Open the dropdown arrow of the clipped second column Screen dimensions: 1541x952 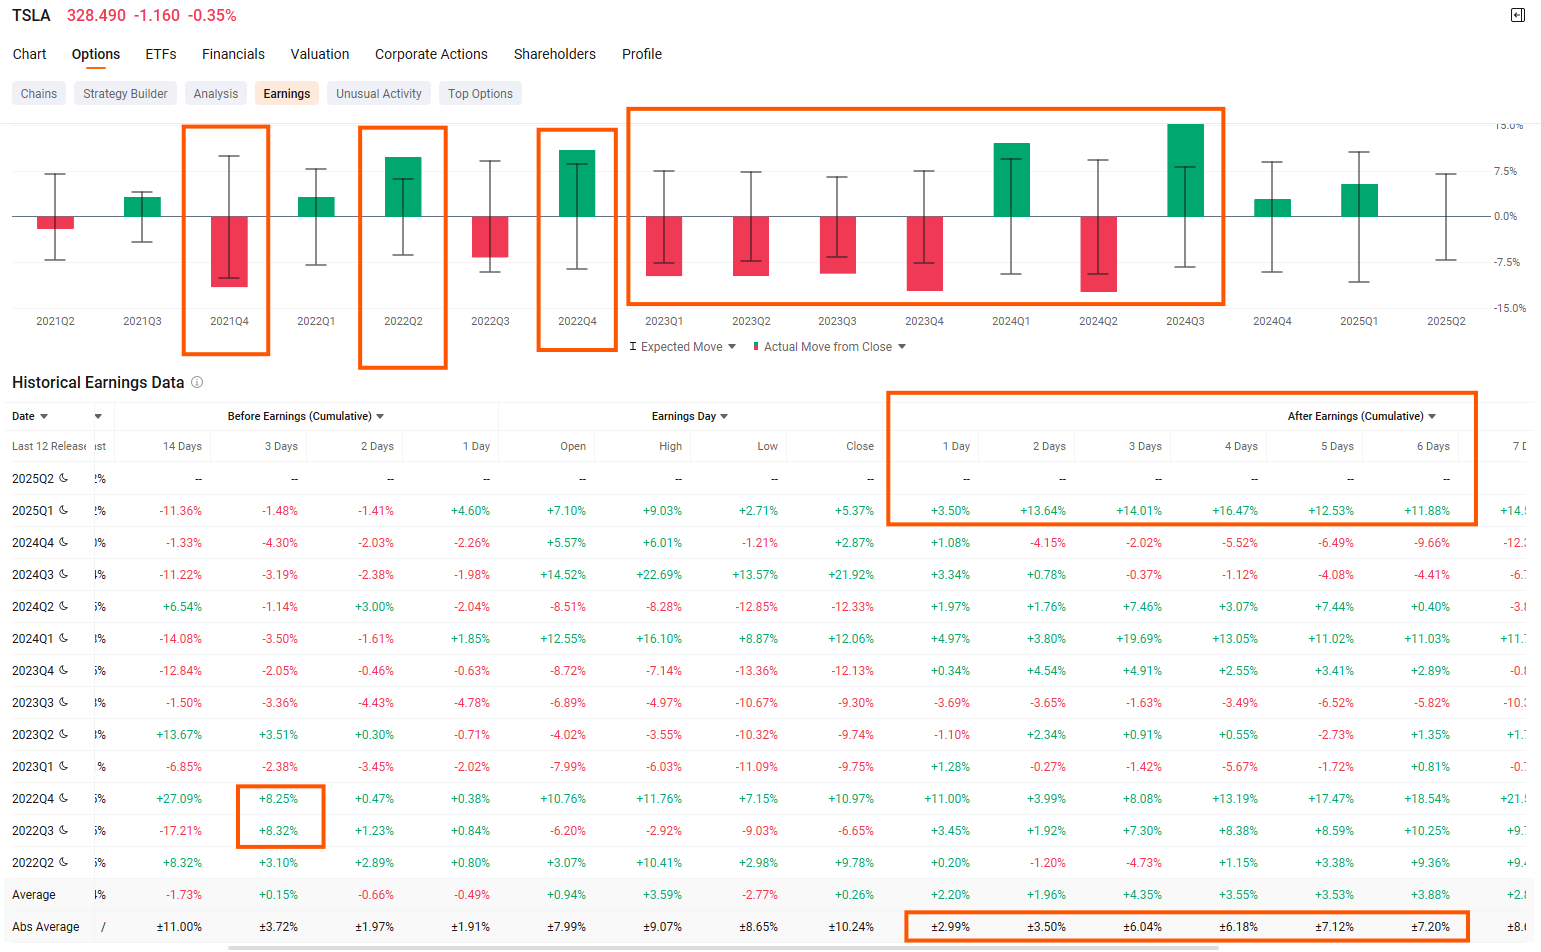[98, 417]
